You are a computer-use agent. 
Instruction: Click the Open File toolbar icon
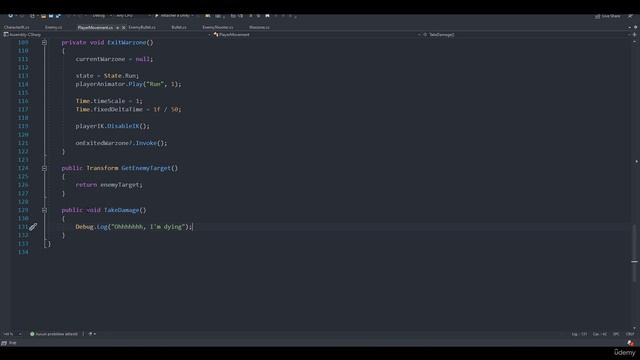click(43, 16)
